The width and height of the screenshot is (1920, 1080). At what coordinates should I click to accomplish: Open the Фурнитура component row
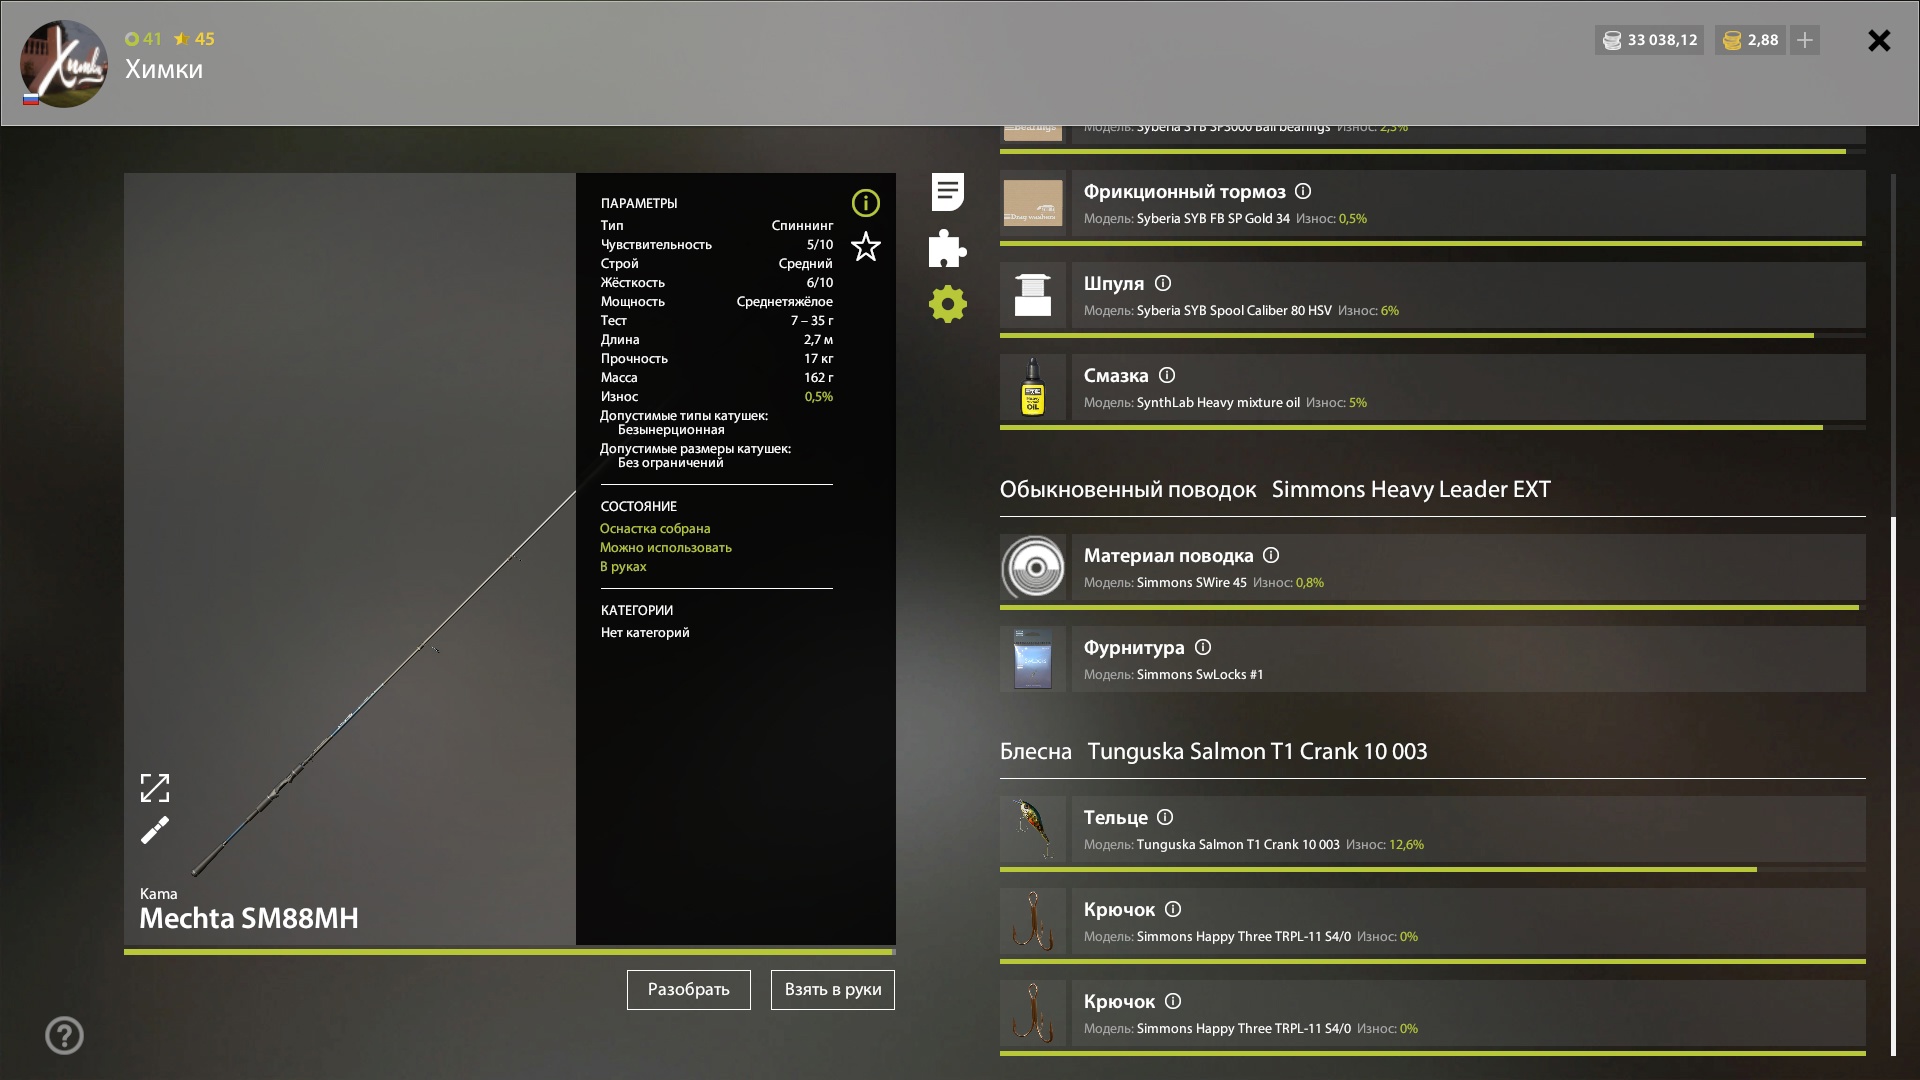[1468, 659]
